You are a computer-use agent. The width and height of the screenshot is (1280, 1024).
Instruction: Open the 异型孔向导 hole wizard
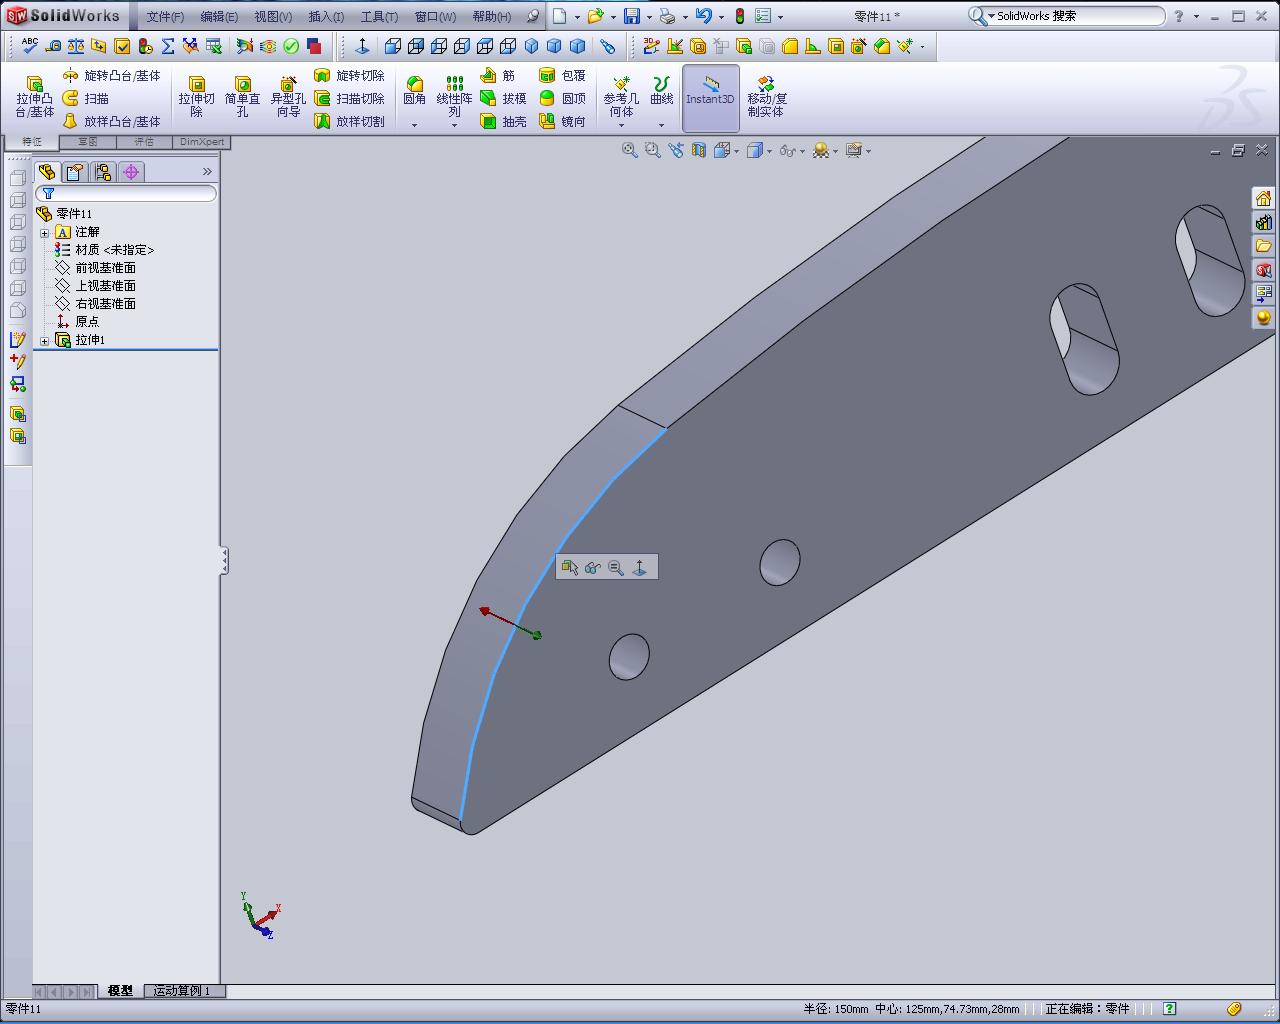288,97
